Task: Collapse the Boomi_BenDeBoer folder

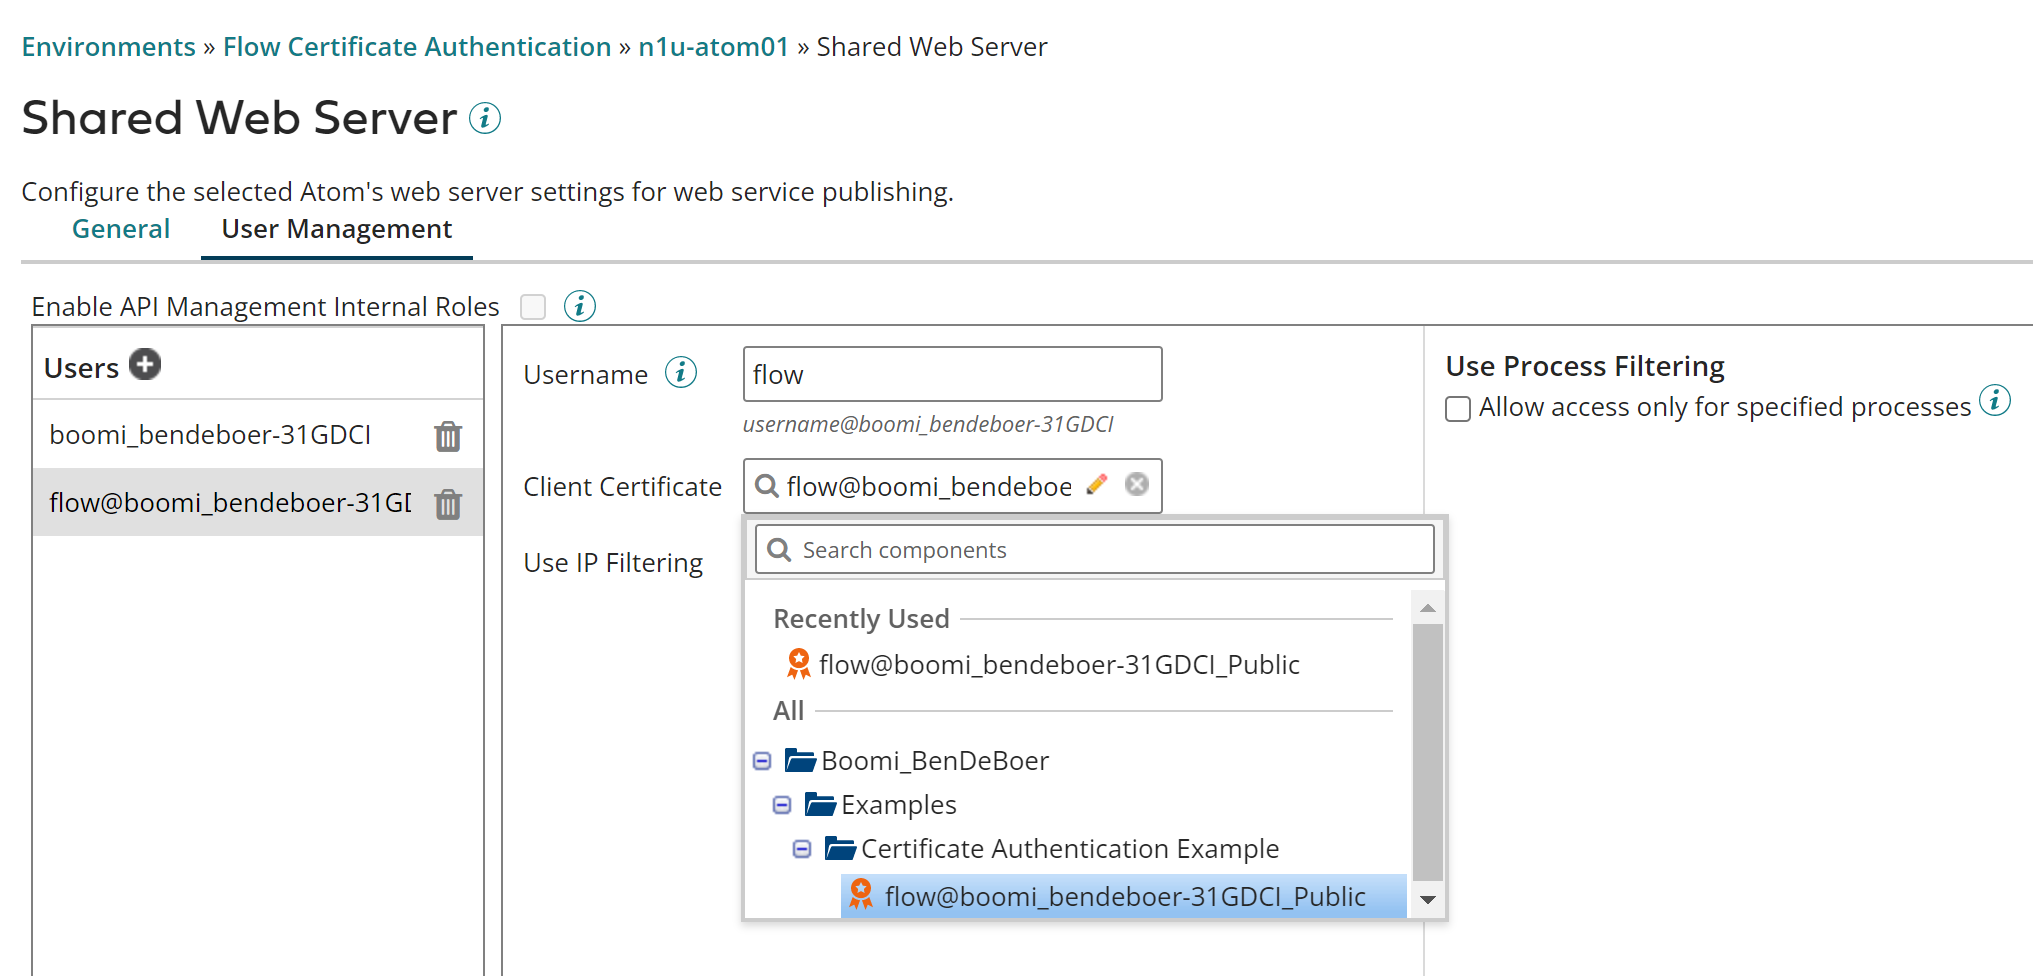Action: (761, 760)
